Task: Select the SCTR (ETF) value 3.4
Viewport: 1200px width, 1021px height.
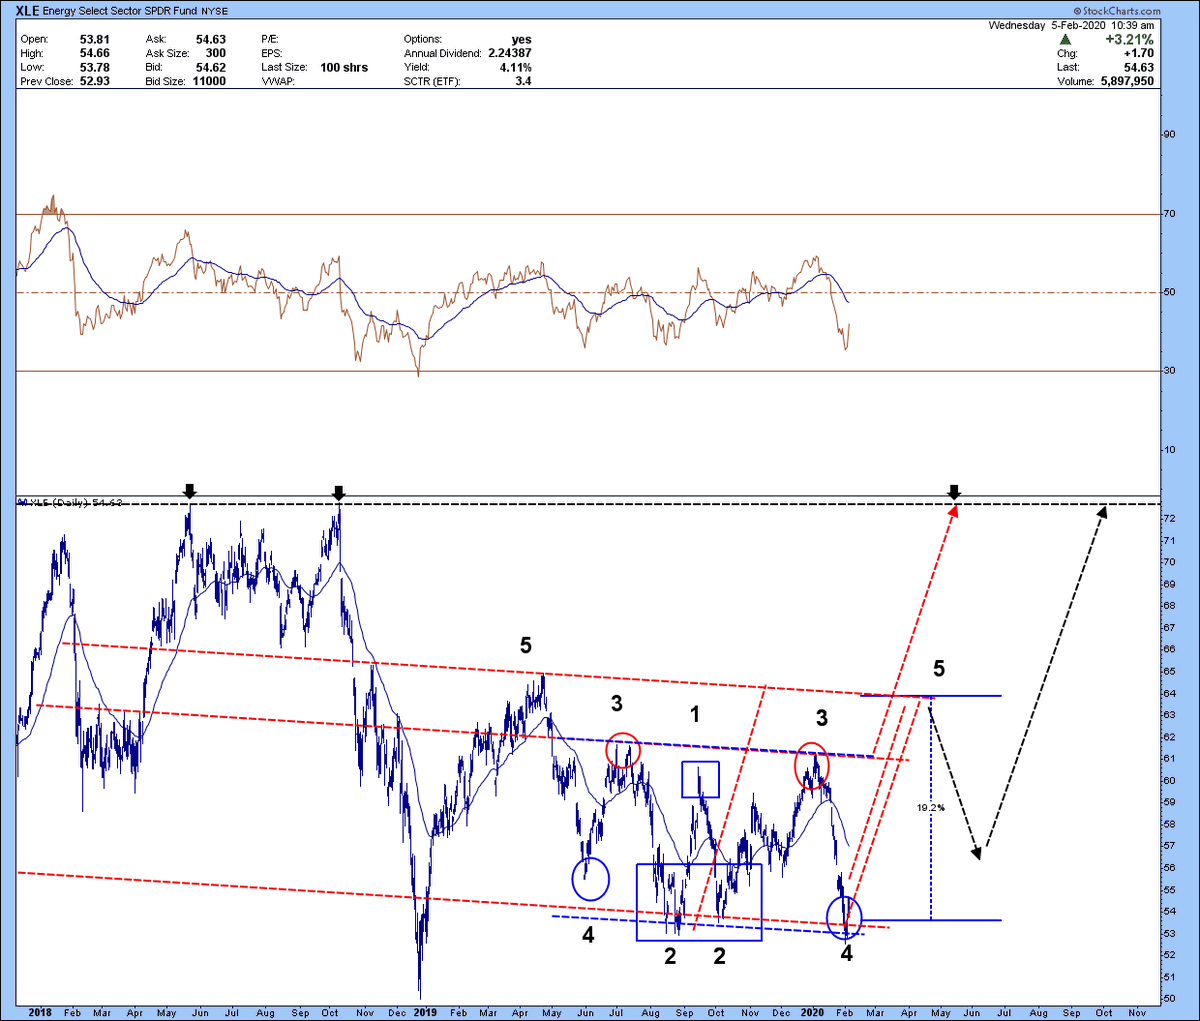Action: 523,81
